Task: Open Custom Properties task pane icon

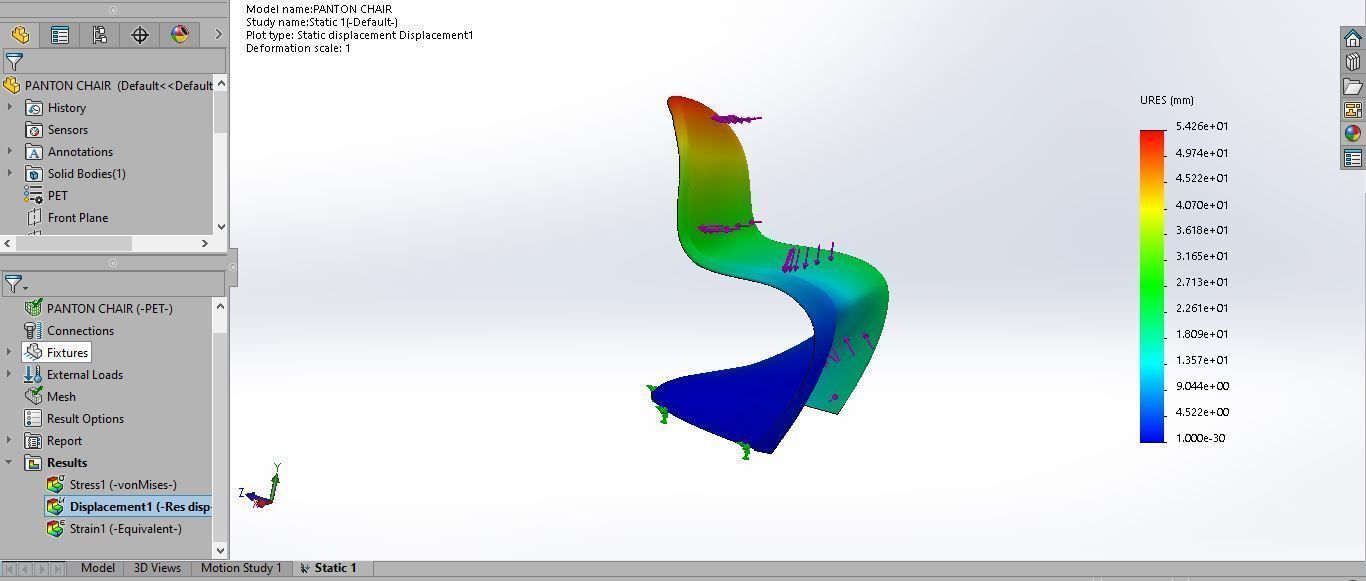Action: 1353,158
